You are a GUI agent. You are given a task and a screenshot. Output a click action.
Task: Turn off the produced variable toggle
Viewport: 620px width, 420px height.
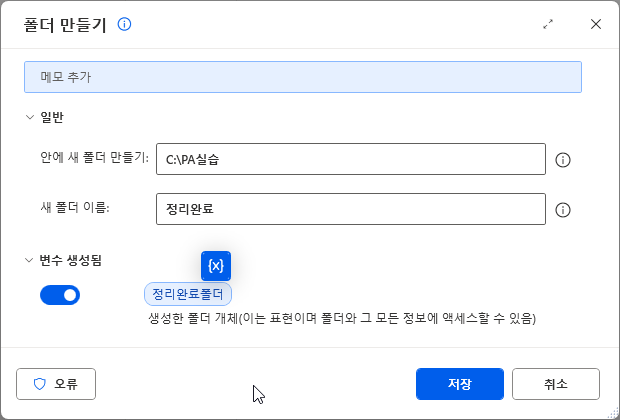coord(60,295)
